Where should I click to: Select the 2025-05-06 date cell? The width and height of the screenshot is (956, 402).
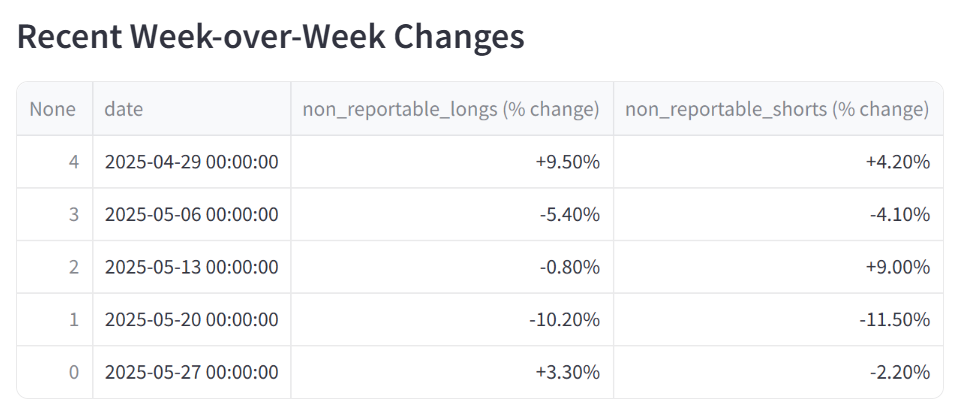pos(191,214)
